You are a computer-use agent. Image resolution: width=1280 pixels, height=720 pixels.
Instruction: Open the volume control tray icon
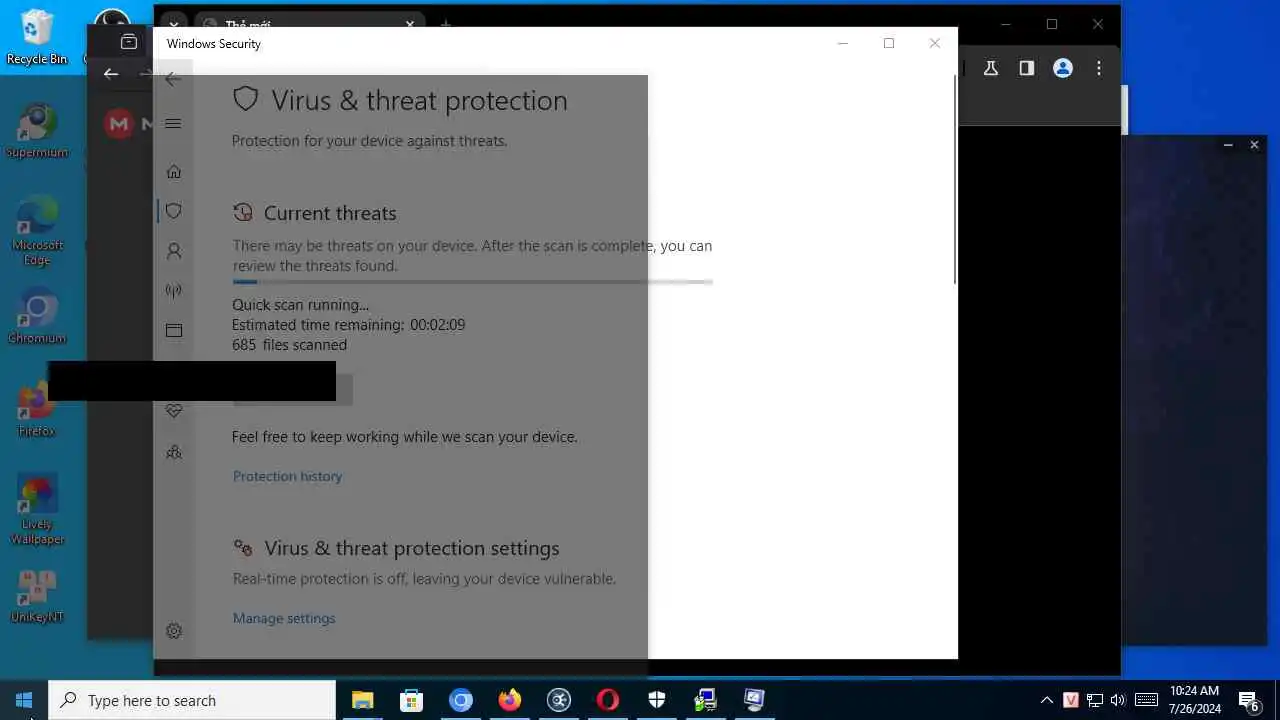pos(1118,700)
